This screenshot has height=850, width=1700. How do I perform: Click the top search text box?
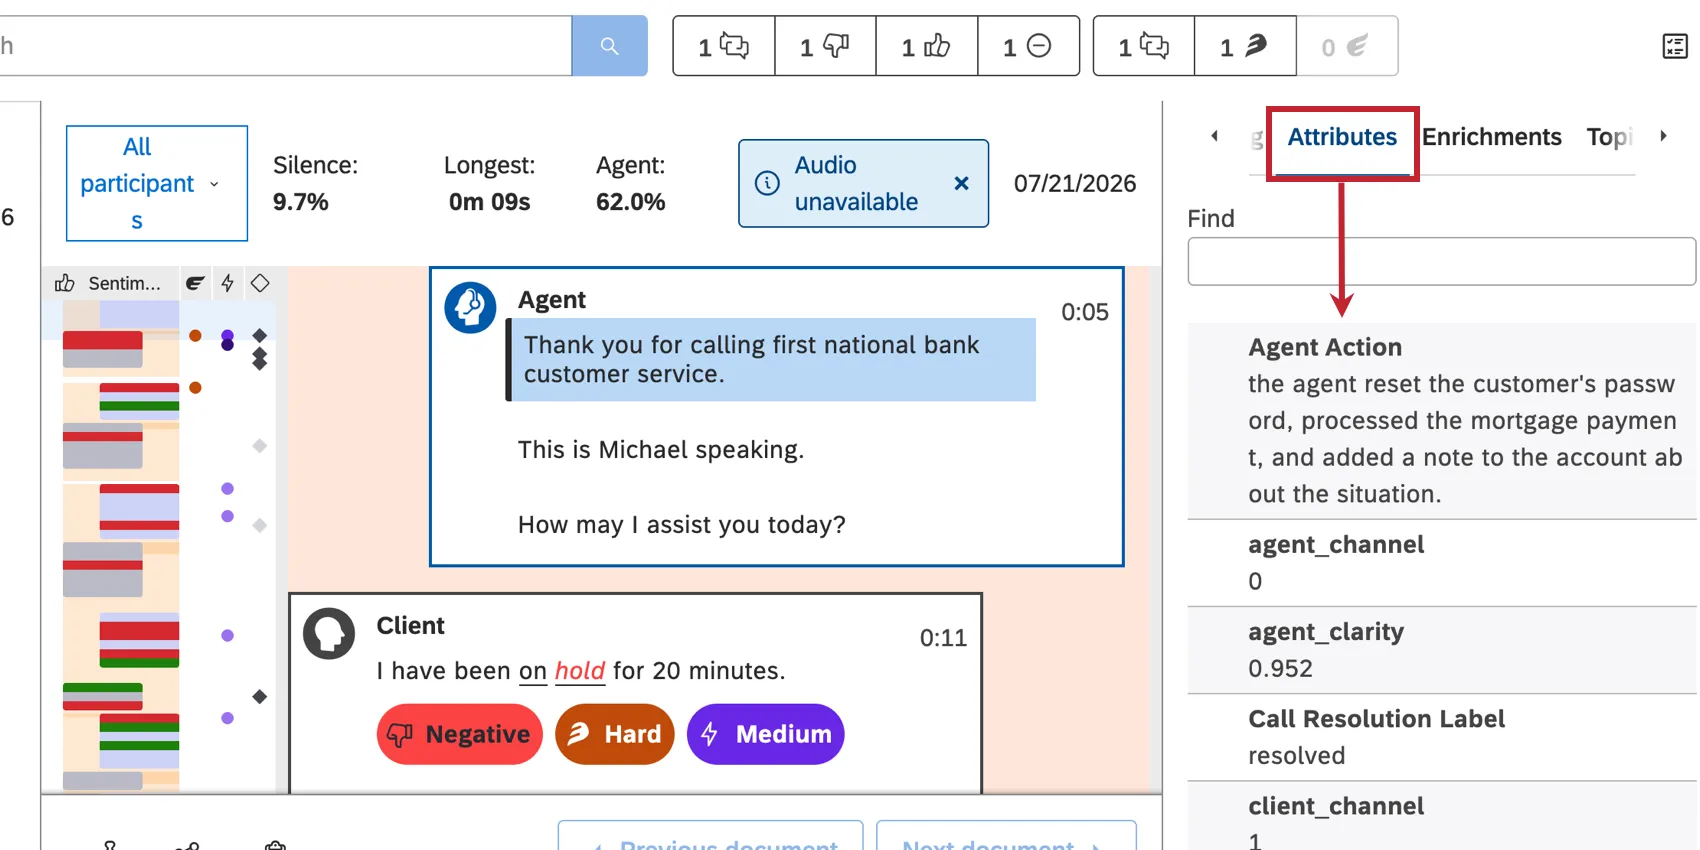click(x=285, y=46)
